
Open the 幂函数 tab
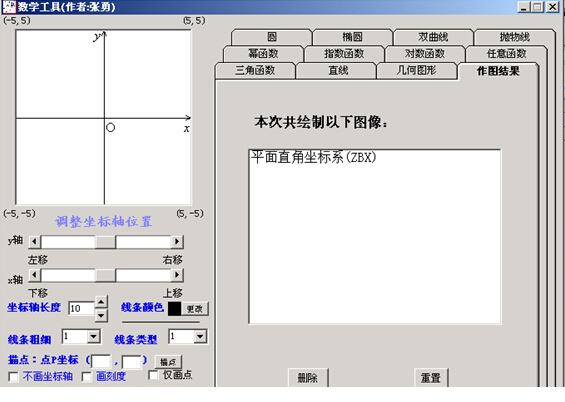click(x=263, y=53)
